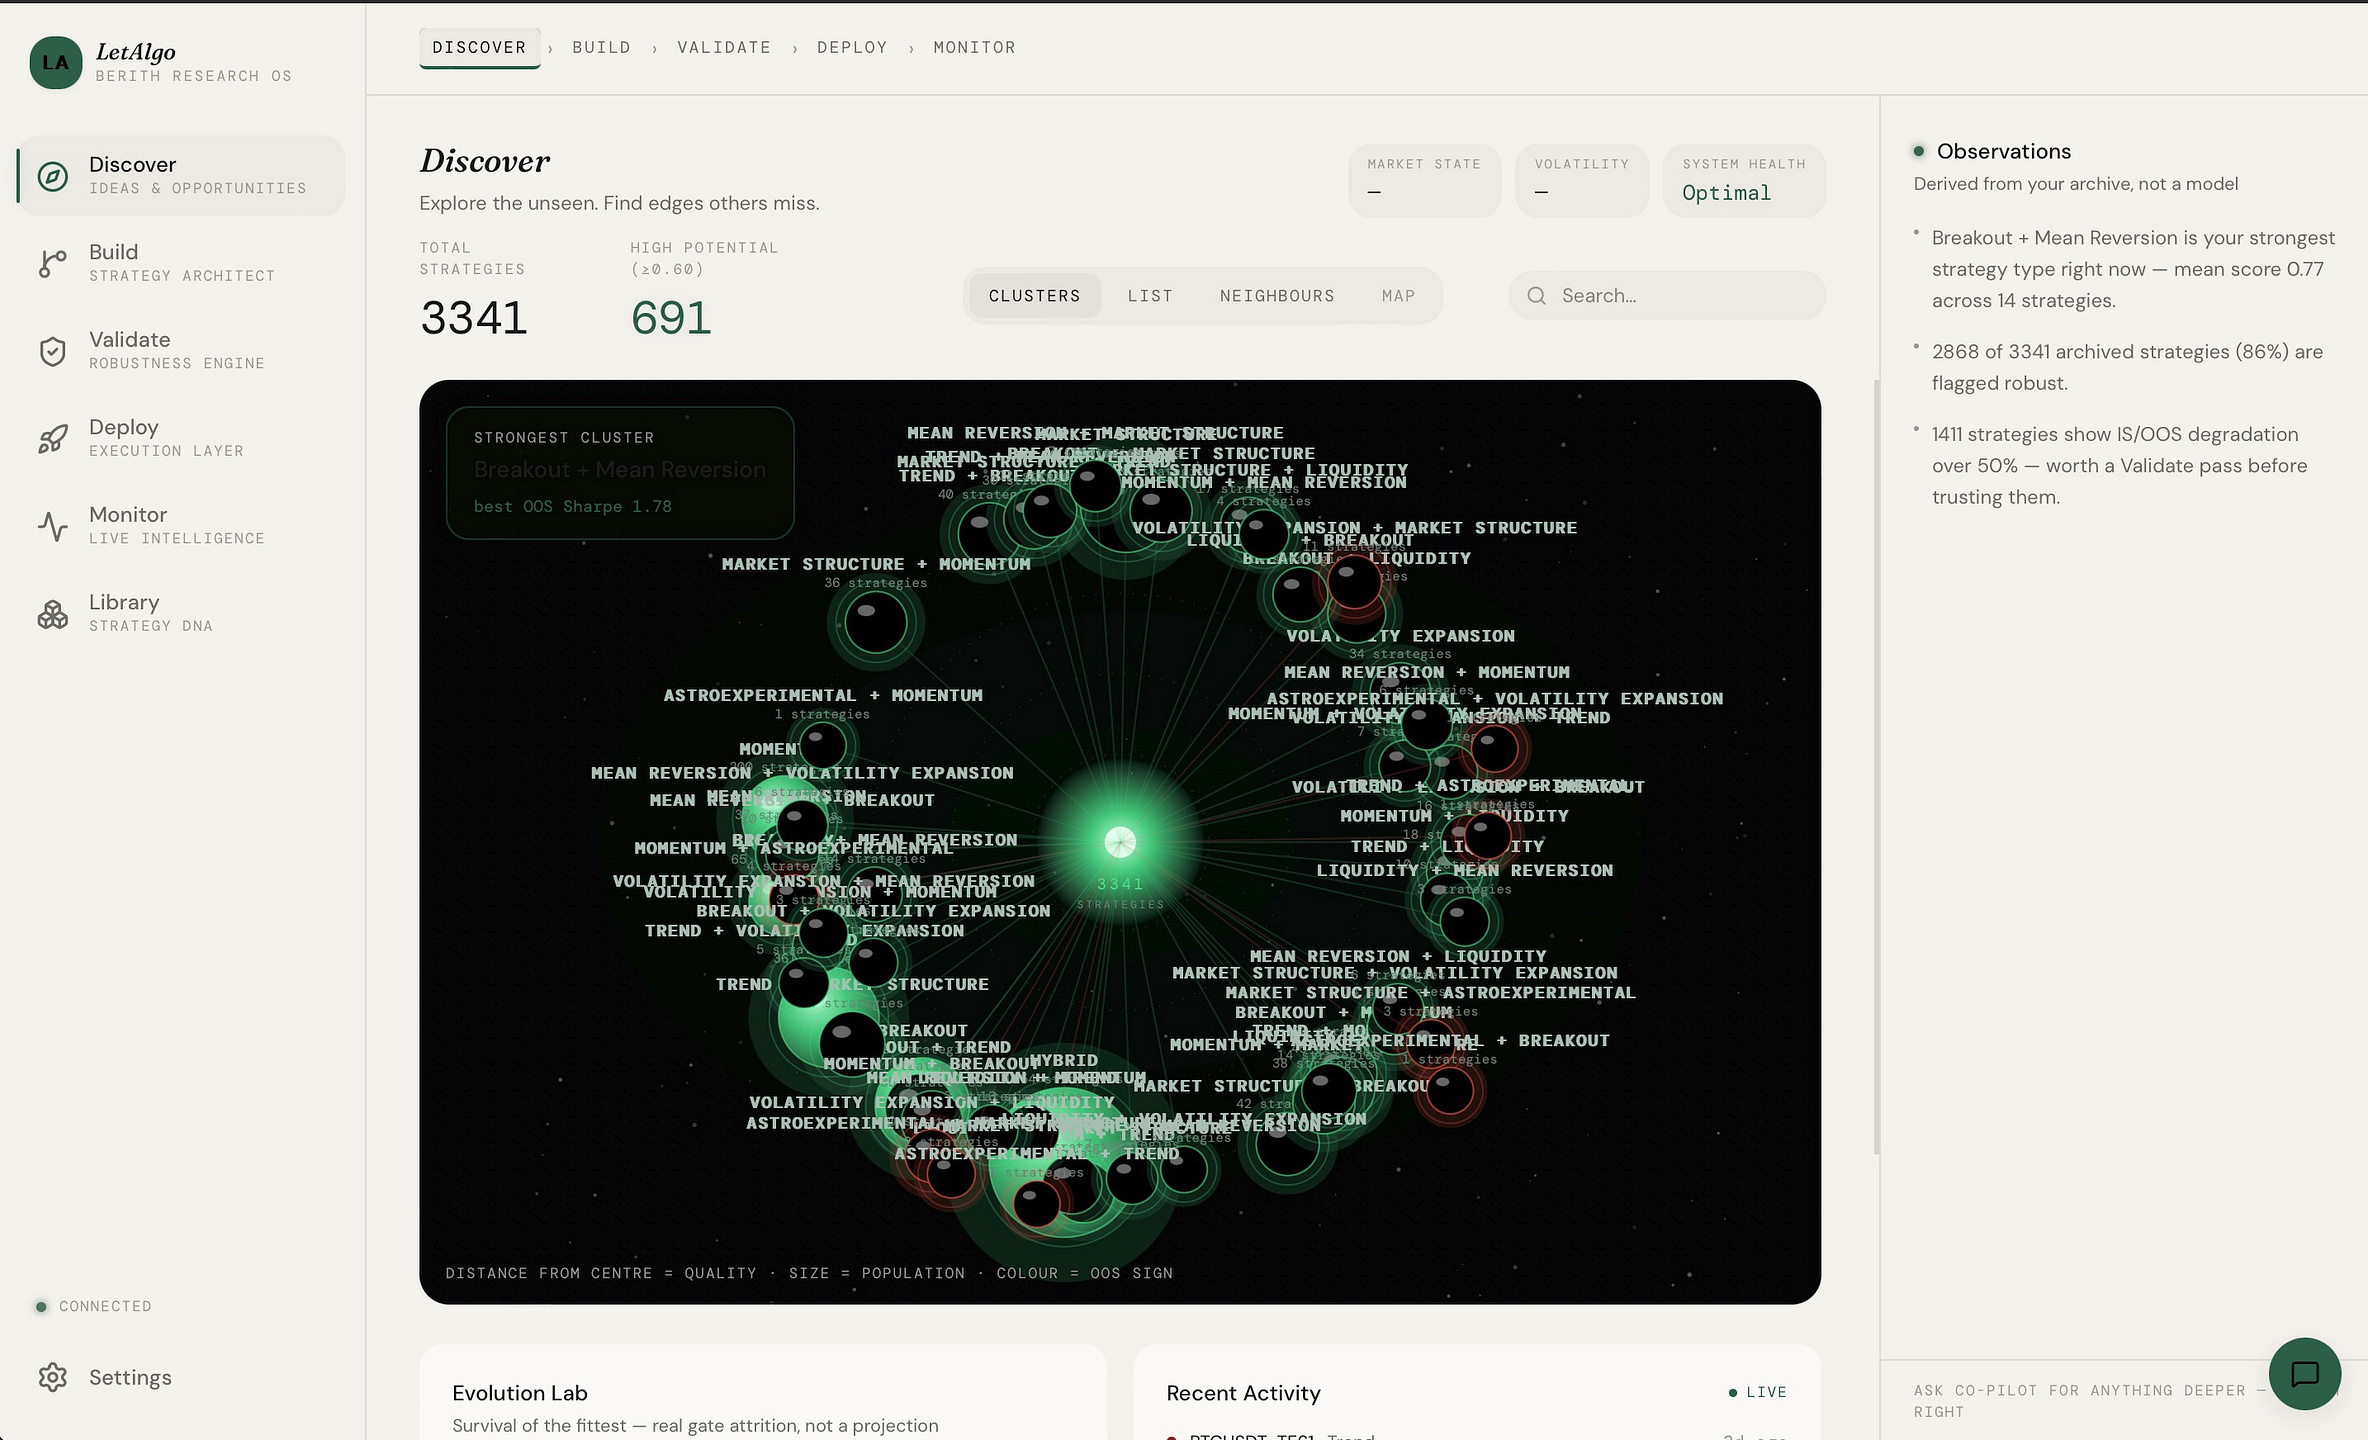
Task: Click the Monitor pulse icon
Action: (53, 526)
